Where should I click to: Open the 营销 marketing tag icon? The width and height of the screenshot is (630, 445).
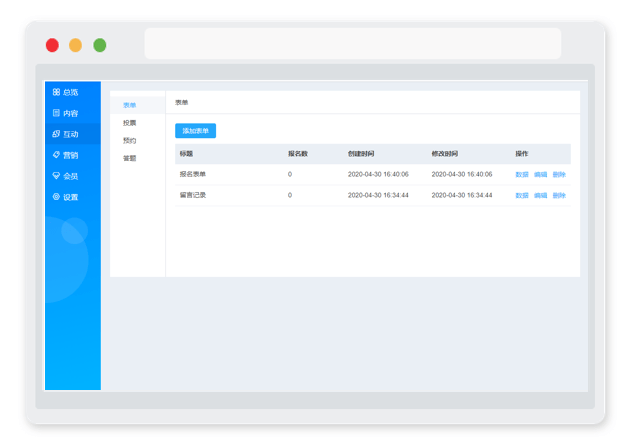point(56,155)
